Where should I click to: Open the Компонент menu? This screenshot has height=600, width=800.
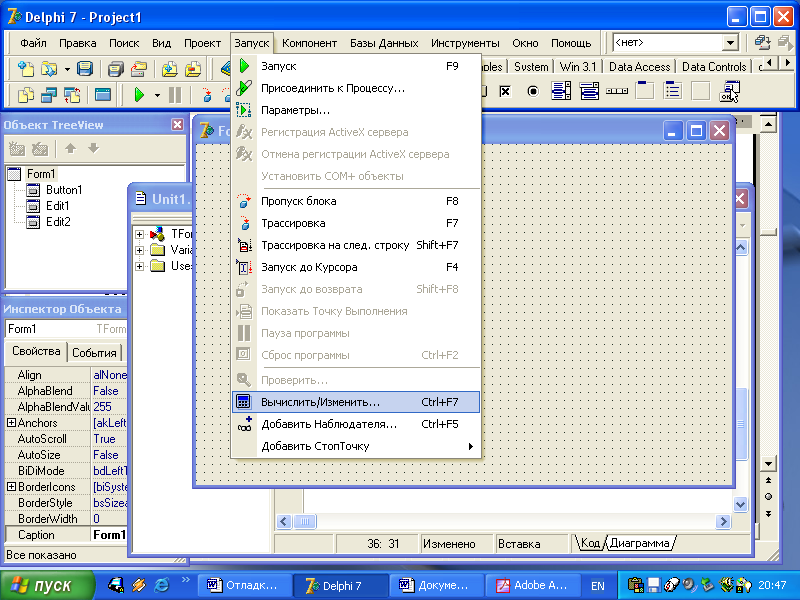[309, 43]
